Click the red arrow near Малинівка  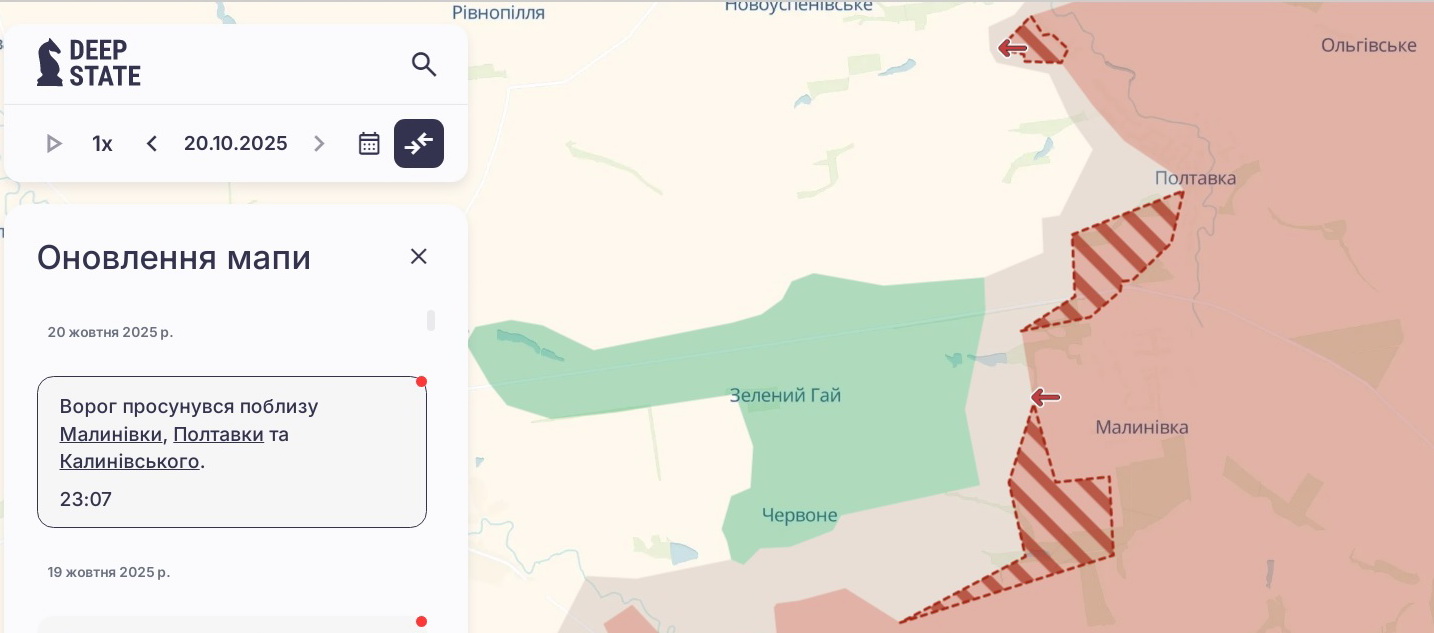[1045, 398]
